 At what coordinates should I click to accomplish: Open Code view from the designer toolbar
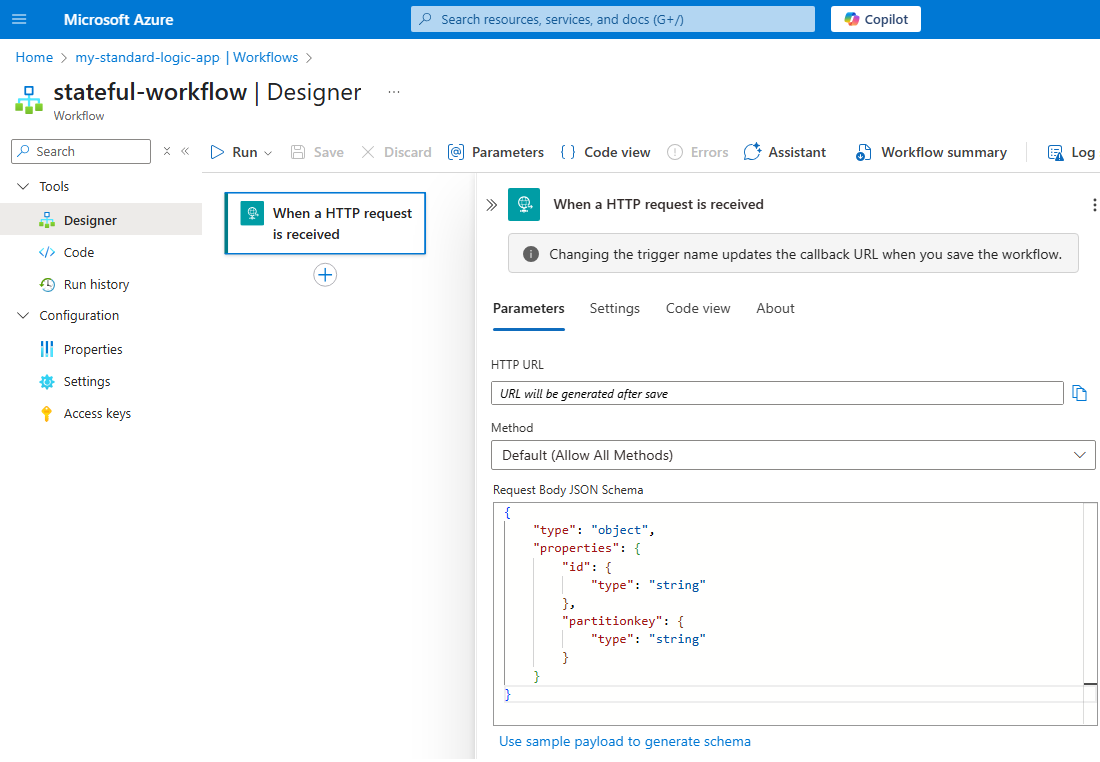click(x=605, y=152)
